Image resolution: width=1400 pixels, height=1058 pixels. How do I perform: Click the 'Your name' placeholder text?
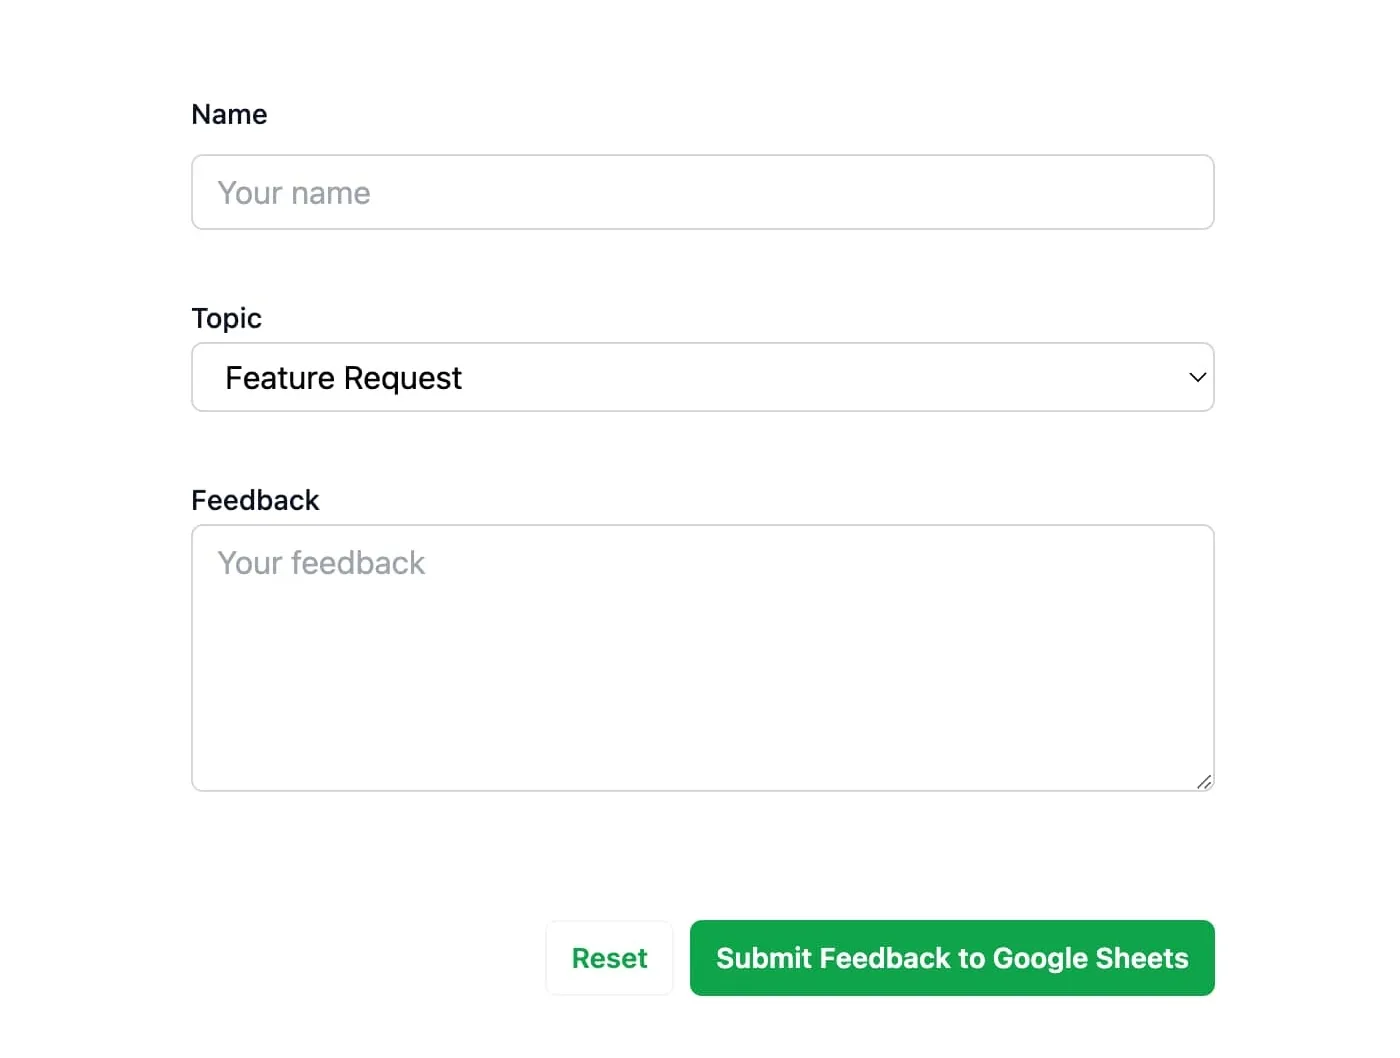(294, 193)
